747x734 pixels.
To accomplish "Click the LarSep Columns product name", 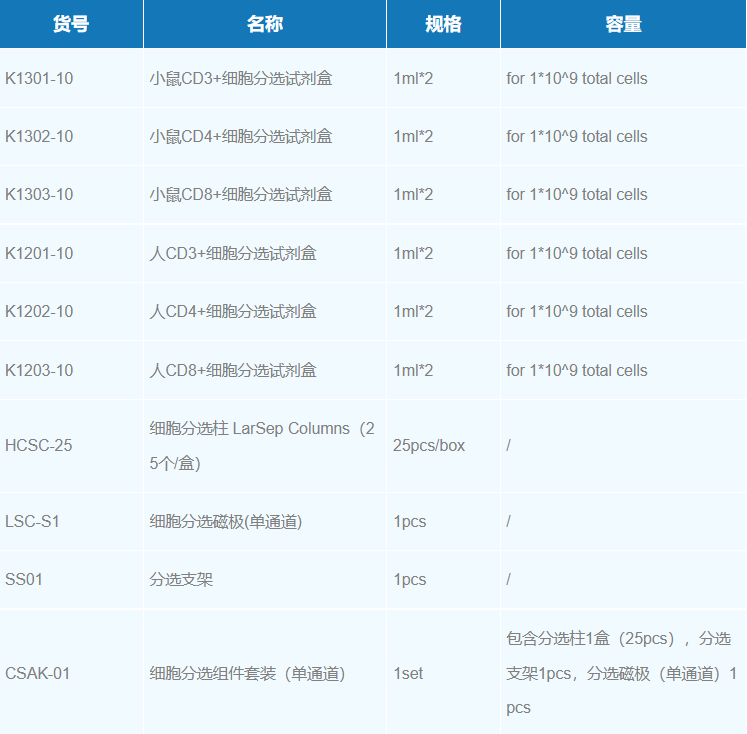I will (x=261, y=445).
